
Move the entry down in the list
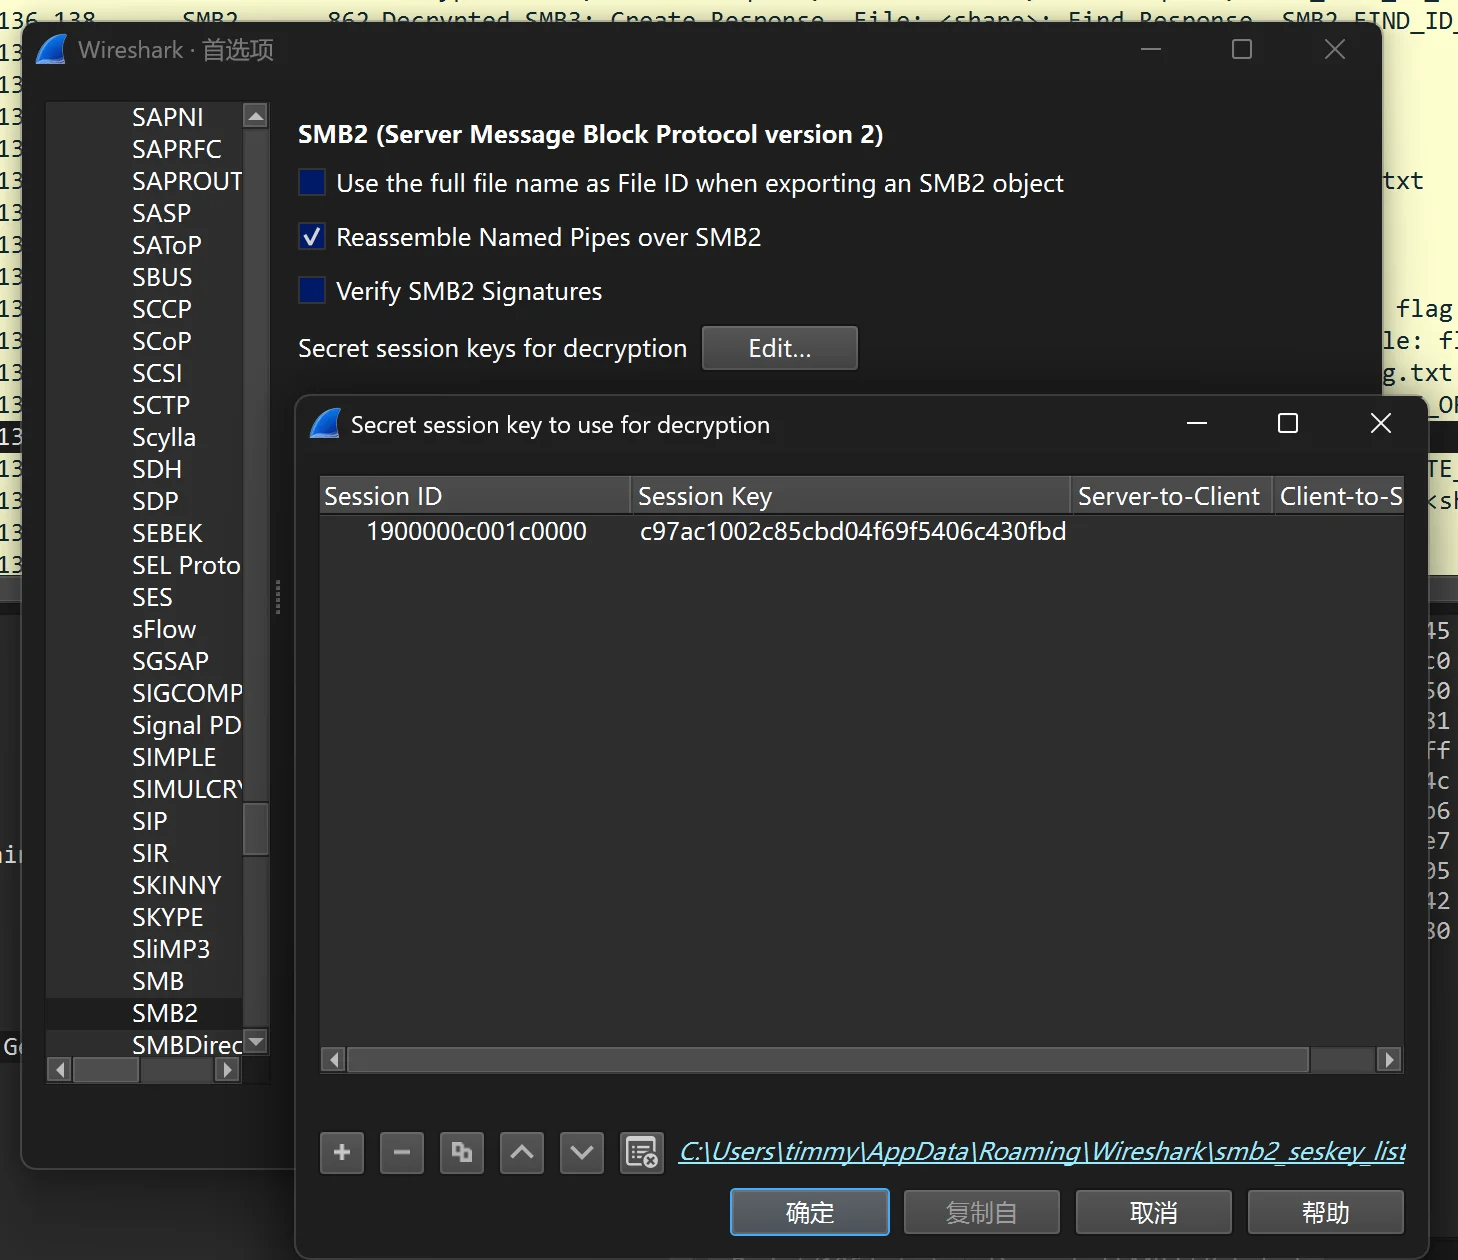coord(582,1153)
